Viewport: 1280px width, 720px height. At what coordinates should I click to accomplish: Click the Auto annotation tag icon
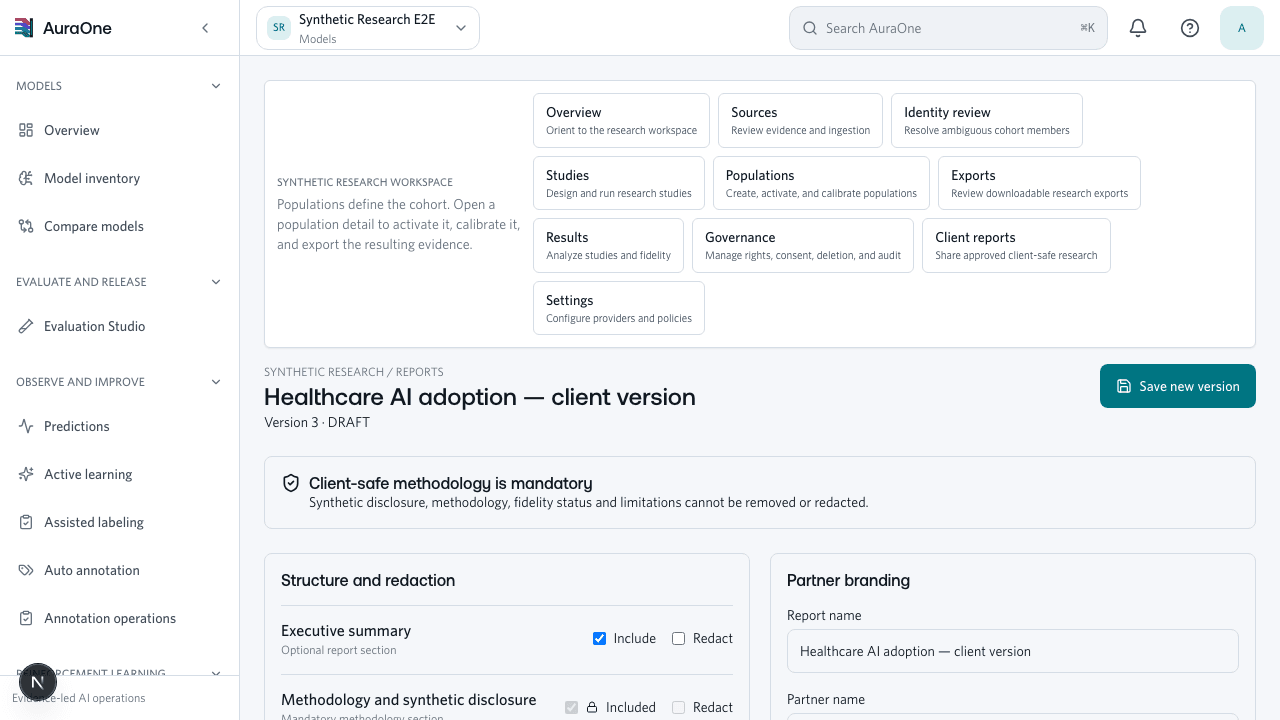tap(26, 570)
